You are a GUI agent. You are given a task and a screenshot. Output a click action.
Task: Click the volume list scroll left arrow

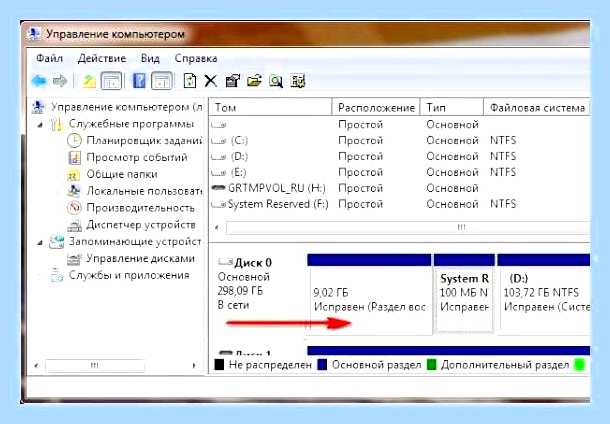pyautogui.click(x=217, y=227)
